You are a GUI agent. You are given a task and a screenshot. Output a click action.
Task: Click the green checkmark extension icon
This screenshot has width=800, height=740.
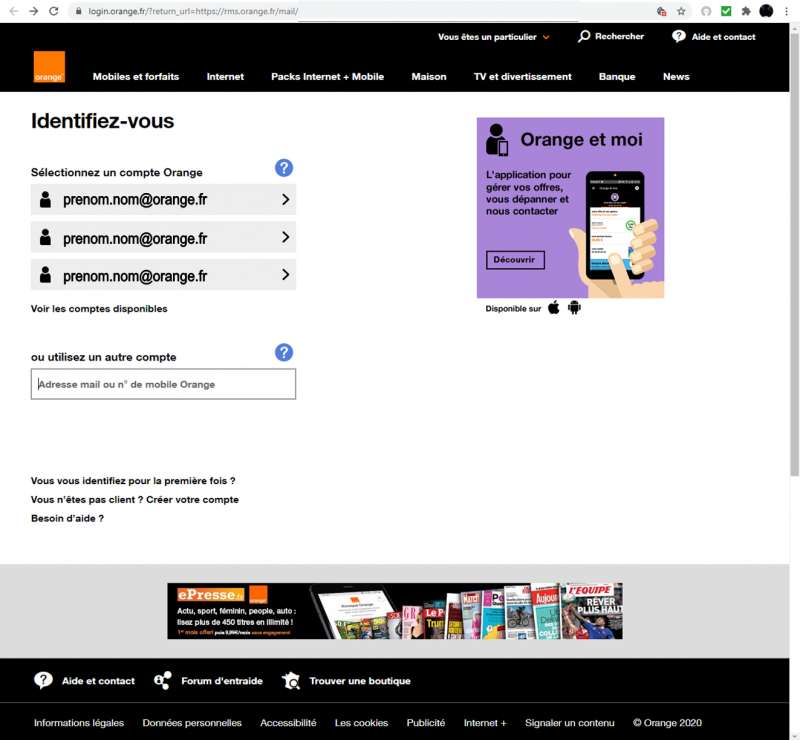pos(726,11)
